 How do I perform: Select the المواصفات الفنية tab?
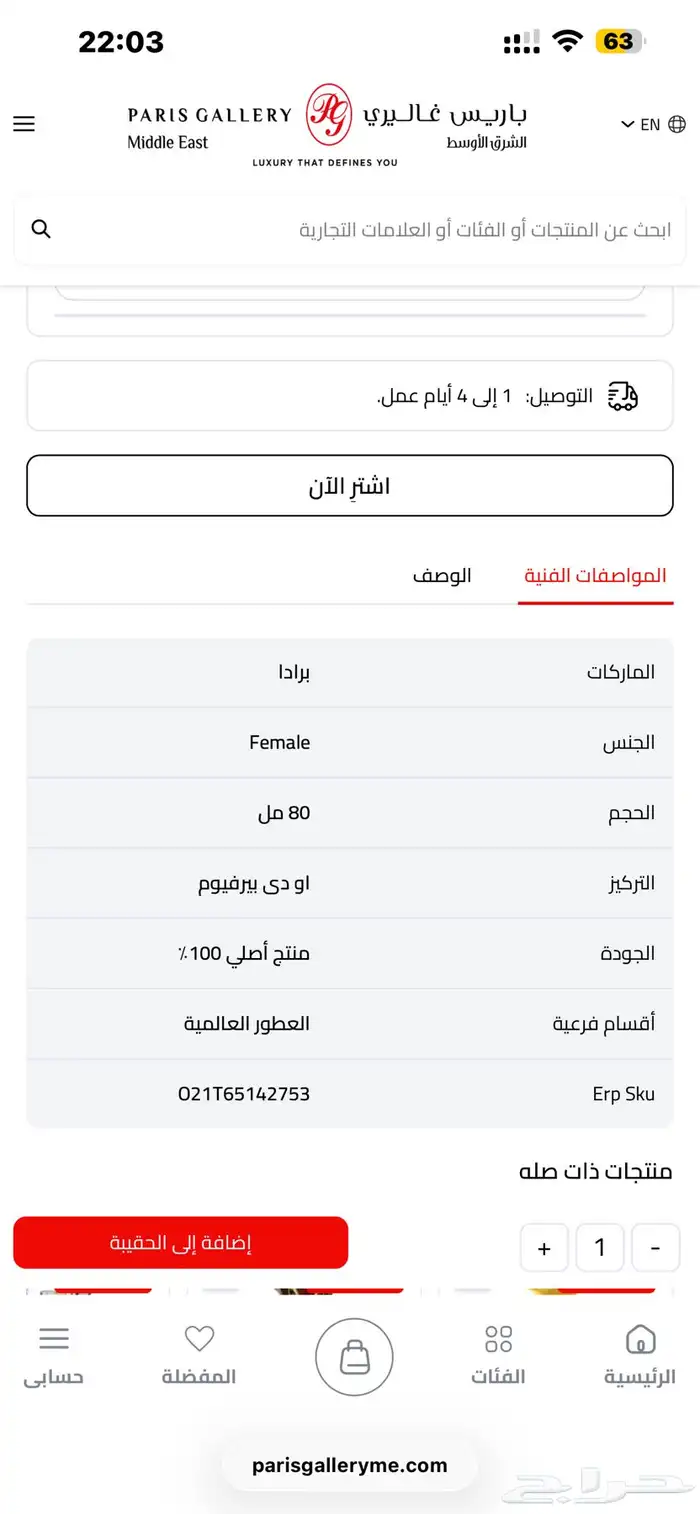[x=595, y=576]
